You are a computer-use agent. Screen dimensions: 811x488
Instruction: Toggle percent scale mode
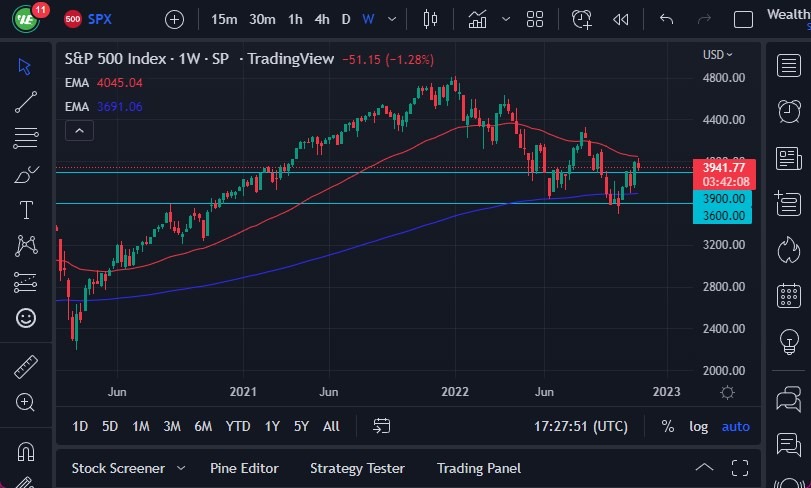pyautogui.click(x=667, y=426)
